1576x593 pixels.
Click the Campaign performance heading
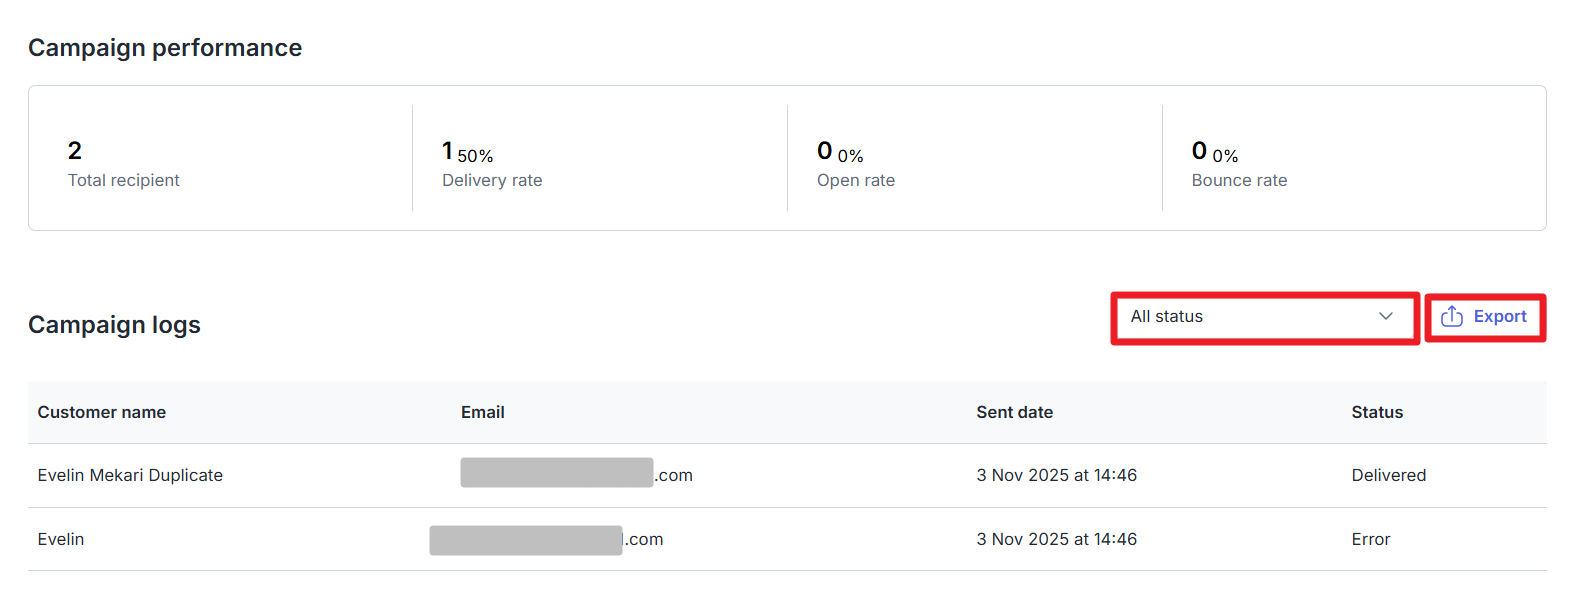tap(165, 48)
